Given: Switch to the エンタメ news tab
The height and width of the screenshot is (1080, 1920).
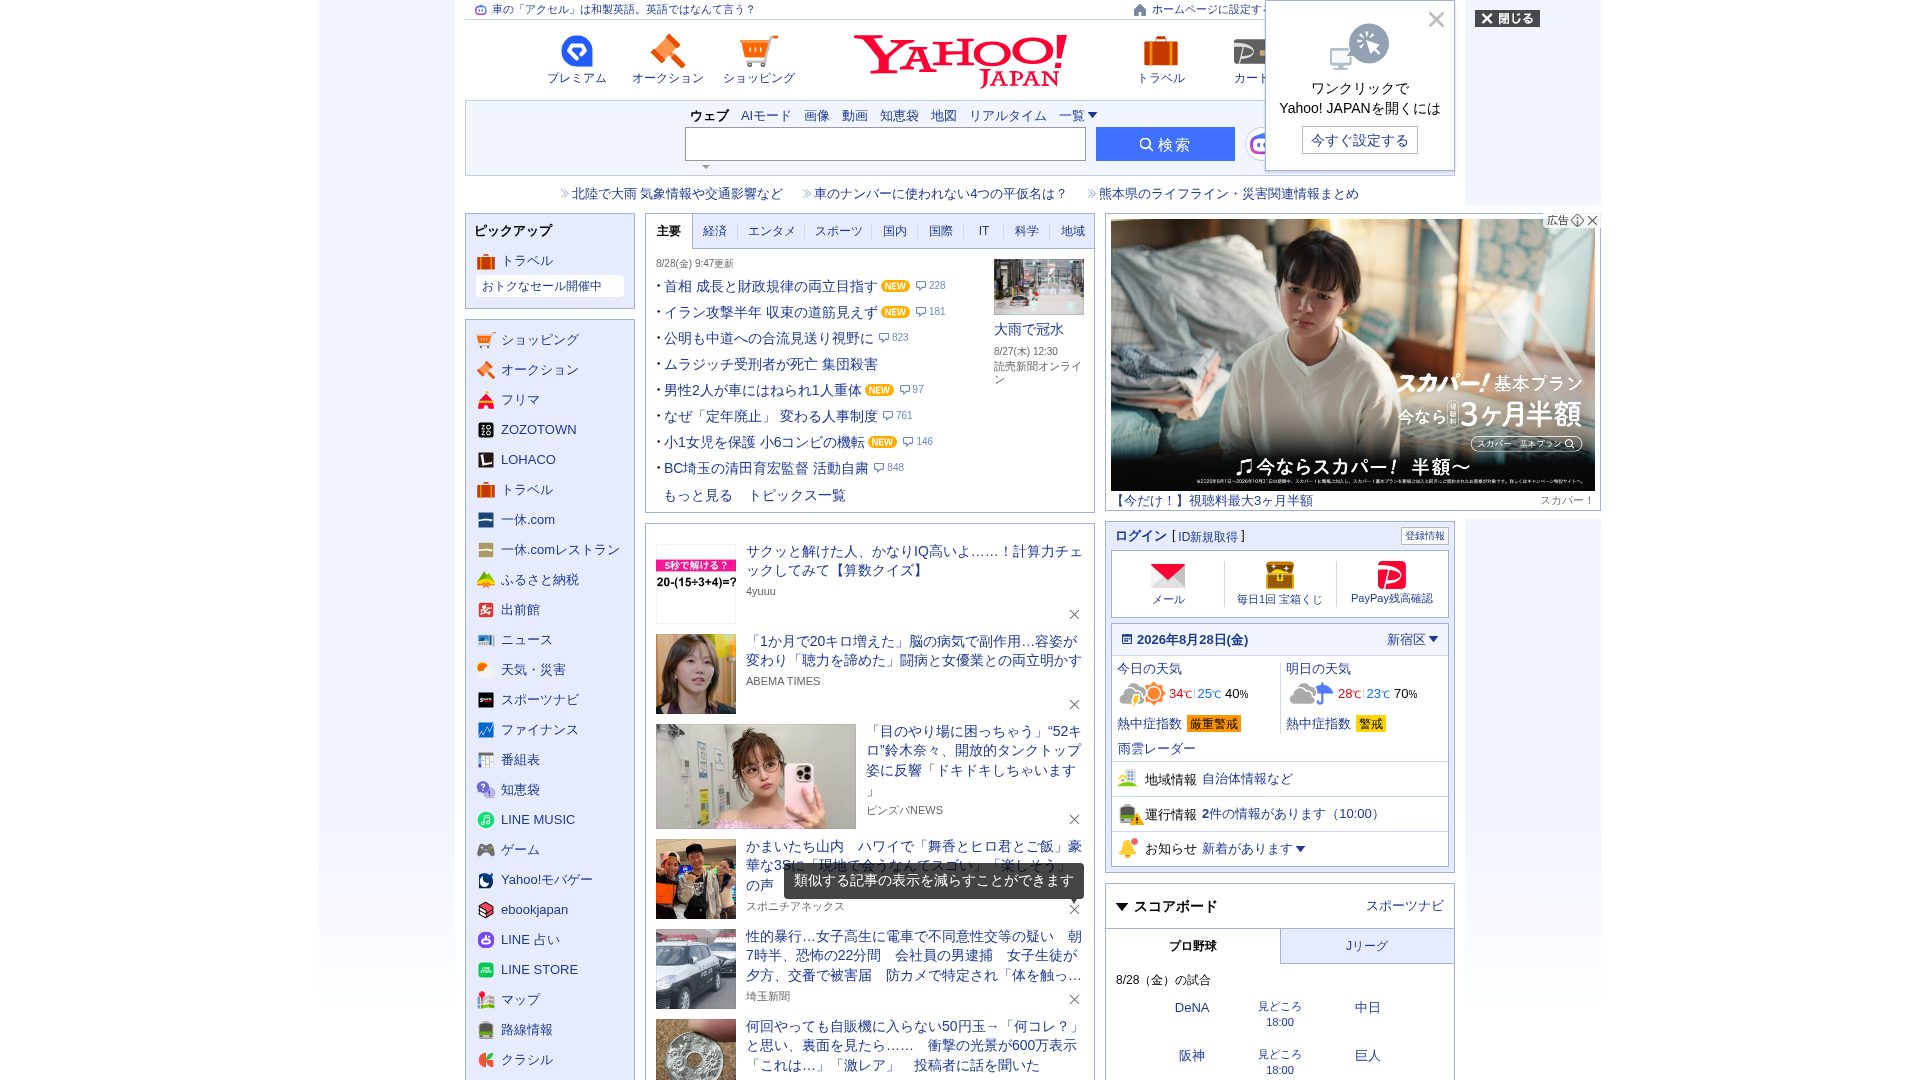Looking at the screenshot, I should [x=772, y=231].
